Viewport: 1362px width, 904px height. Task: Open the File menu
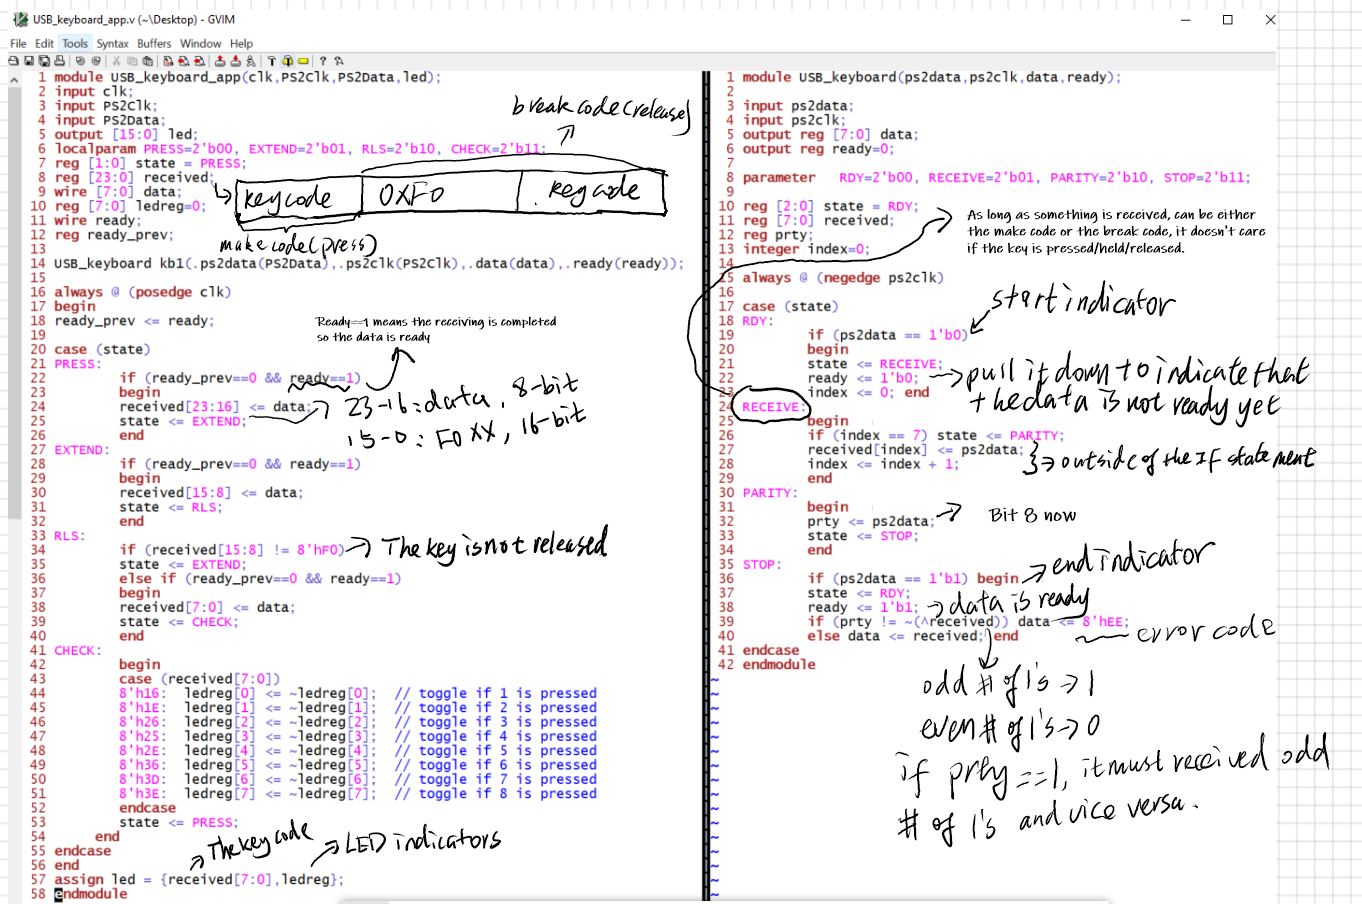tap(18, 44)
